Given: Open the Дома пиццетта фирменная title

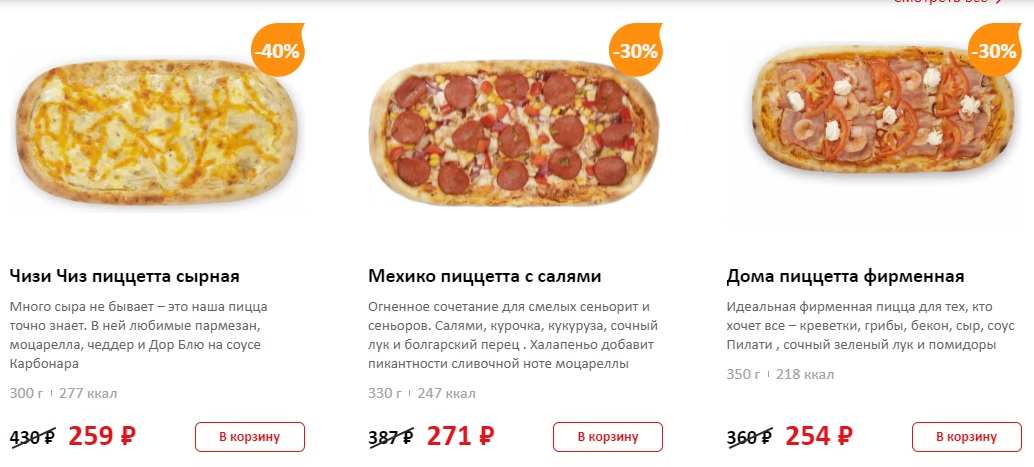Looking at the screenshot, I should tap(845, 276).
